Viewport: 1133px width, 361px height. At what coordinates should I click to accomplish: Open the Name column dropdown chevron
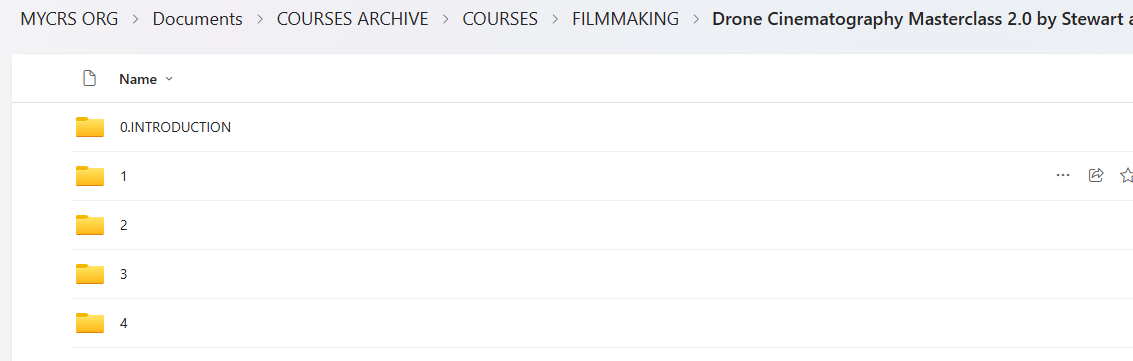click(x=169, y=79)
